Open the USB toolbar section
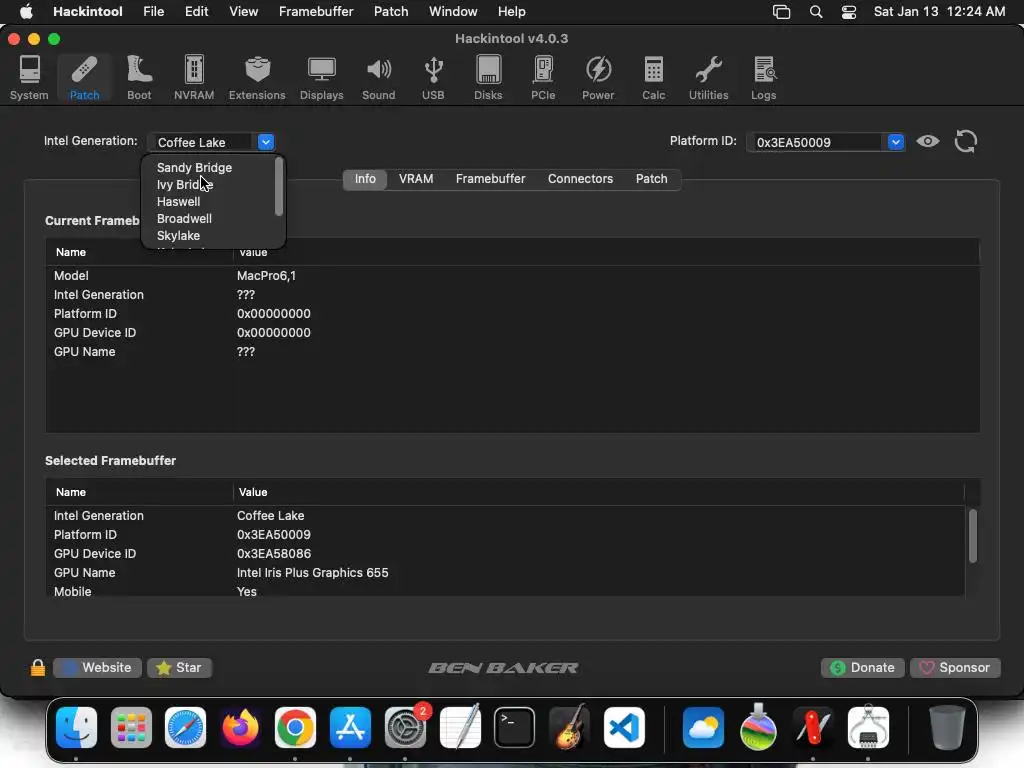The image size is (1024, 768). pyautogui.click(x=433, y=78)
